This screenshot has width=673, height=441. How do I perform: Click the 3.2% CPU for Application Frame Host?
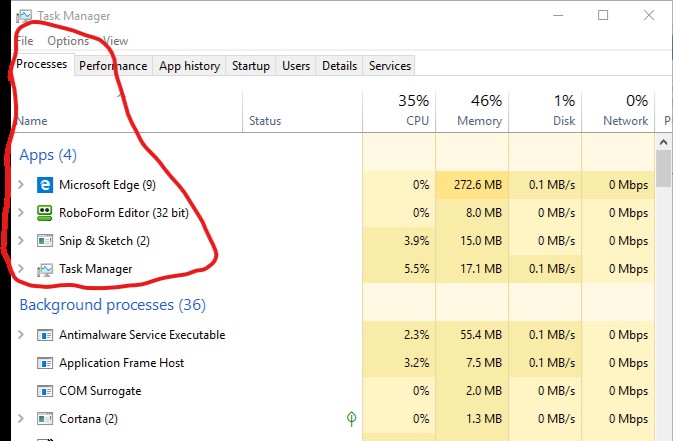416,363
